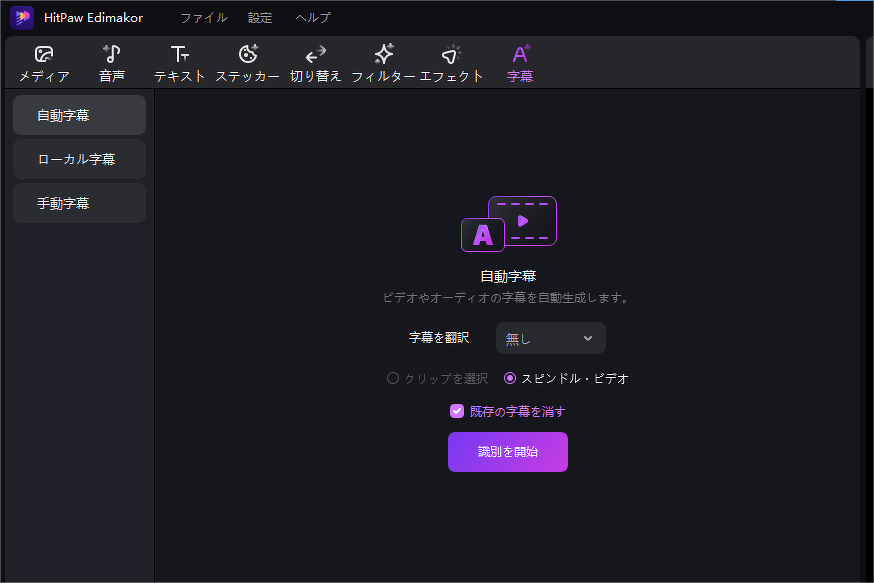Select the クリップを選択 radio button

click(393, 378)
